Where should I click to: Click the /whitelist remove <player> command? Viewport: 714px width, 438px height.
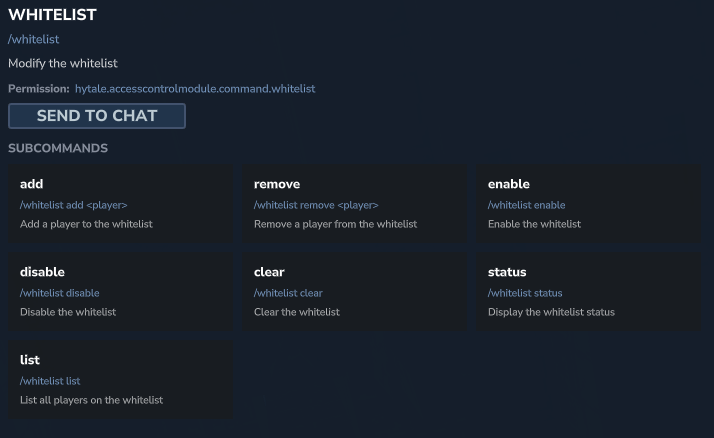pos(316,205)
